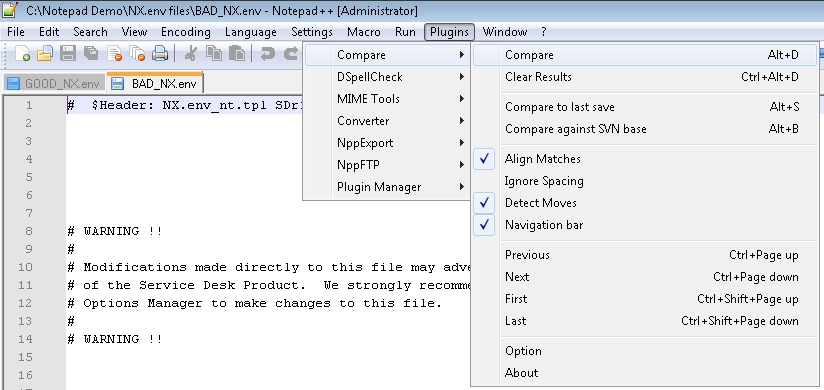This screenshot has width=824, height=390.
Task: Click the New file toolbar icon
Action: tap(22, 53)
